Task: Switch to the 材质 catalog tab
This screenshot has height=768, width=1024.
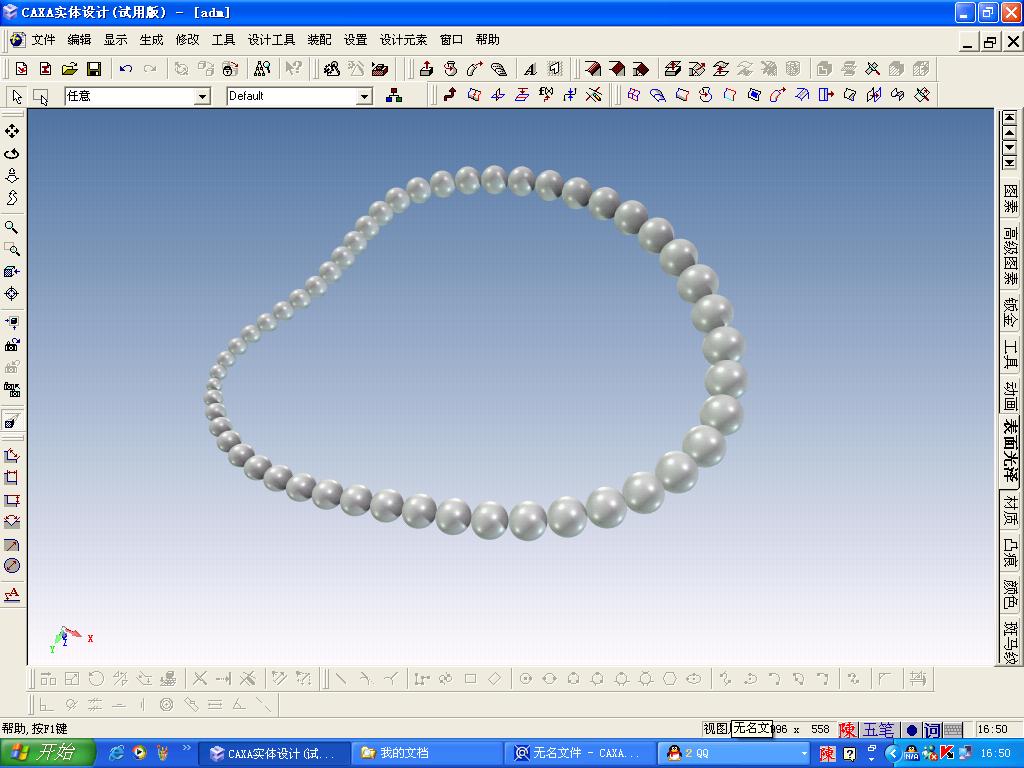Action: tap(1010, 510)
